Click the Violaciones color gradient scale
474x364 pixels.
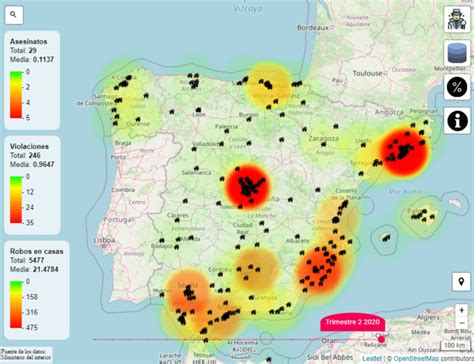pos(16,200)
